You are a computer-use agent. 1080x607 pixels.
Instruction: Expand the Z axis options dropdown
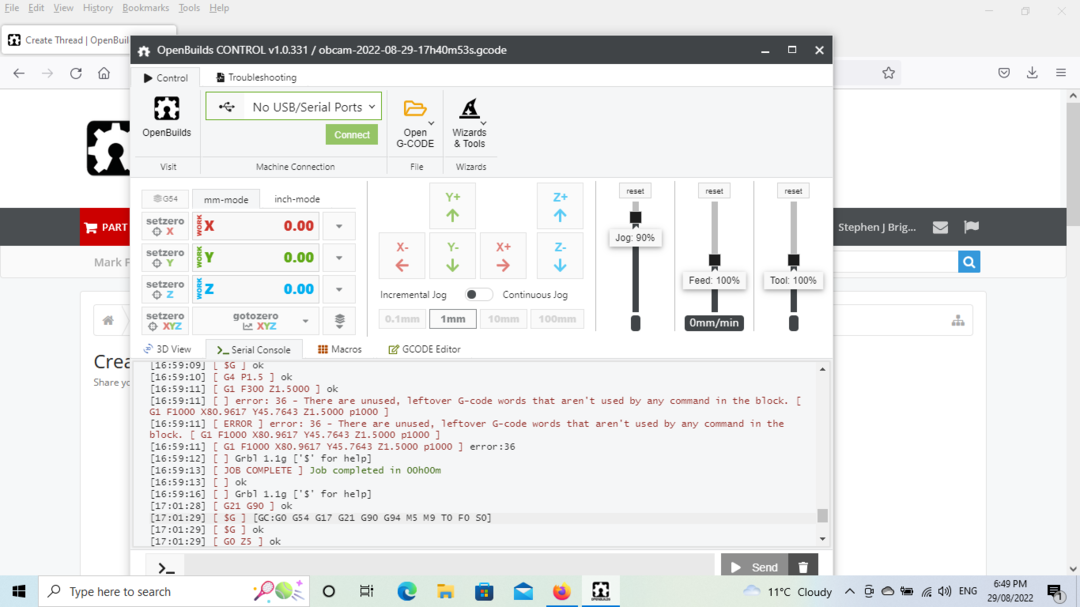(x=339, y=289)
